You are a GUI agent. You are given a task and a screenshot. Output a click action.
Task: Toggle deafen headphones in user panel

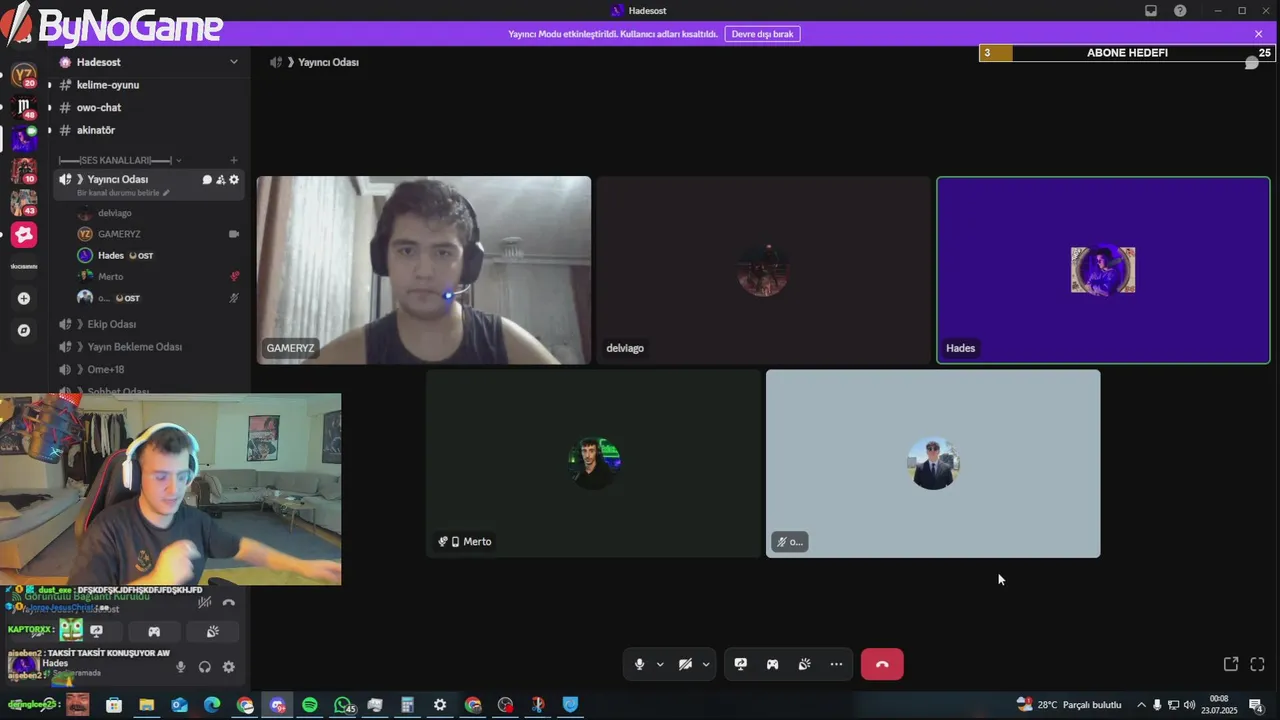(205, 667)
